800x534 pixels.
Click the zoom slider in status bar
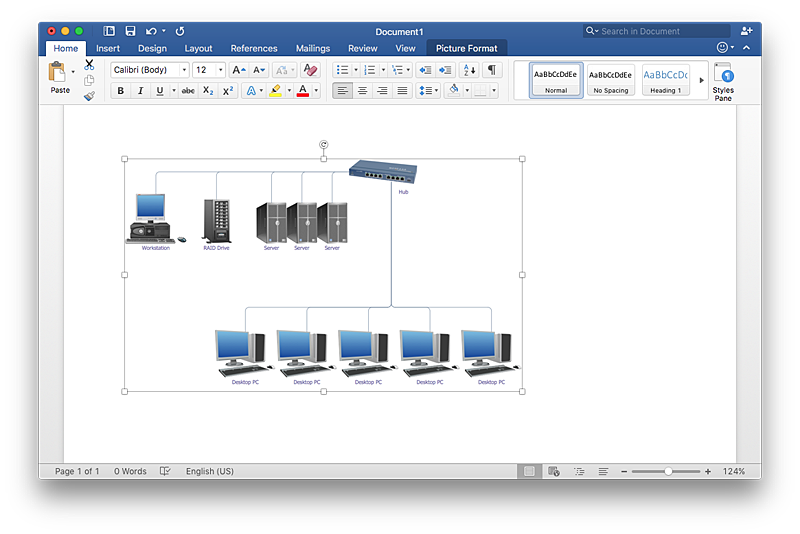666,471
